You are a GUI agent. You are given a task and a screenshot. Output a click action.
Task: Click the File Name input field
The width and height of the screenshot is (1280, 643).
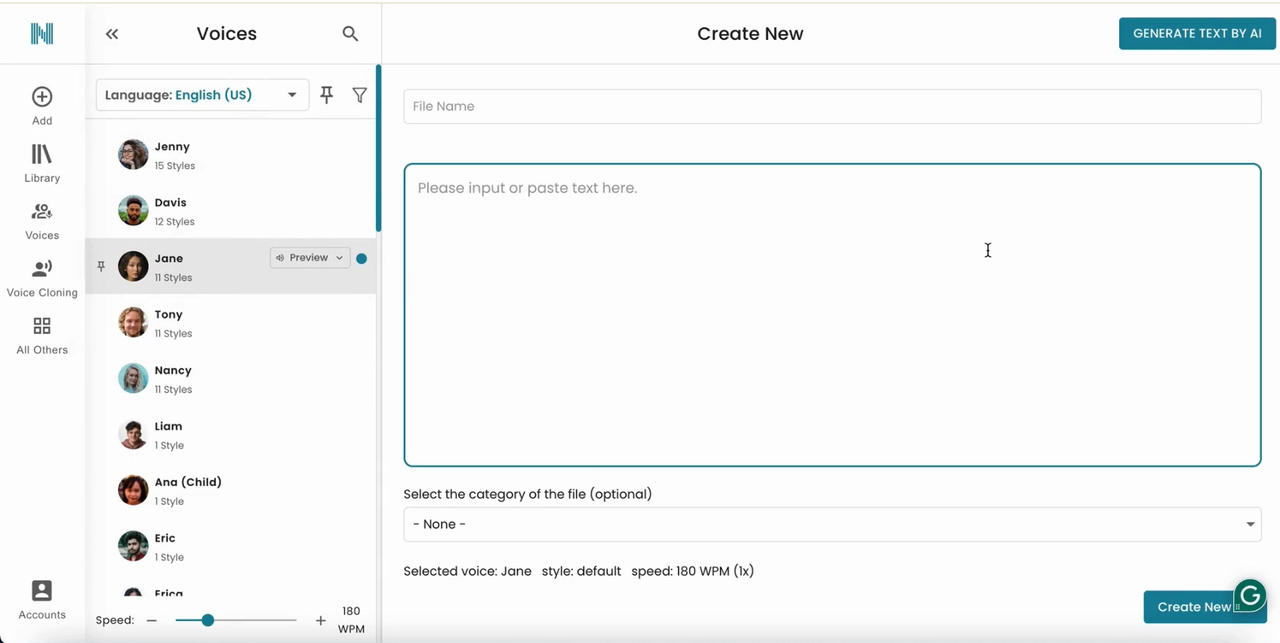tap(832, 106)
